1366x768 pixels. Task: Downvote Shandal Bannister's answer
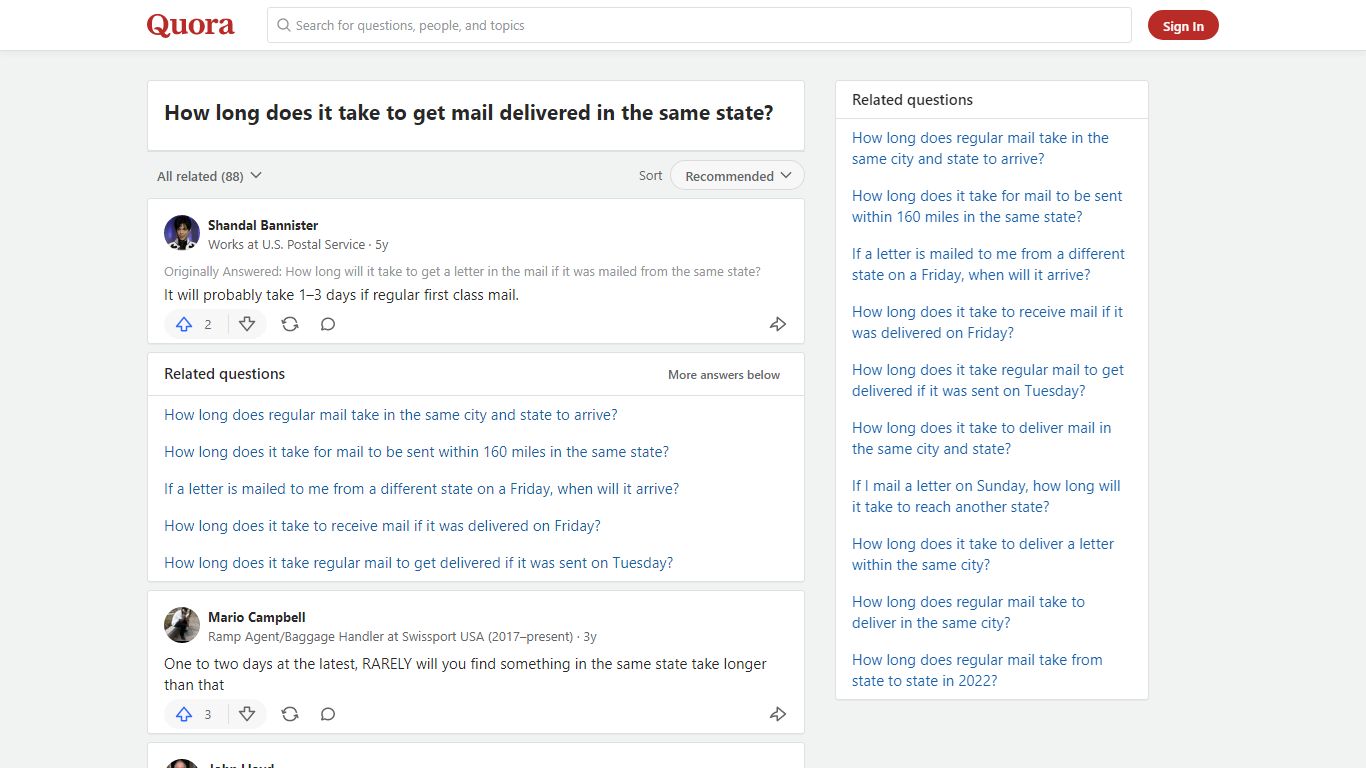point(247,324)
